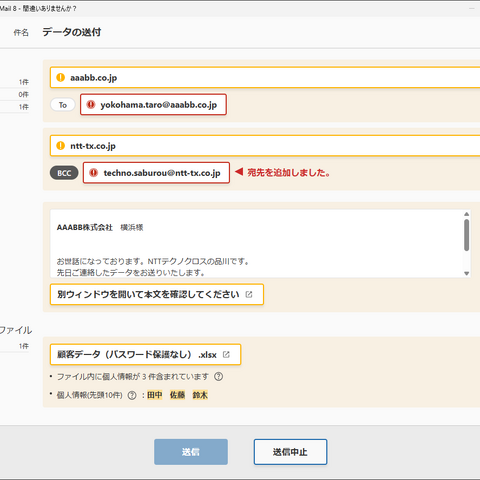Confirm the ntt-tx.co.jp domain box
The image size is (480, 480).
(265, 146)
